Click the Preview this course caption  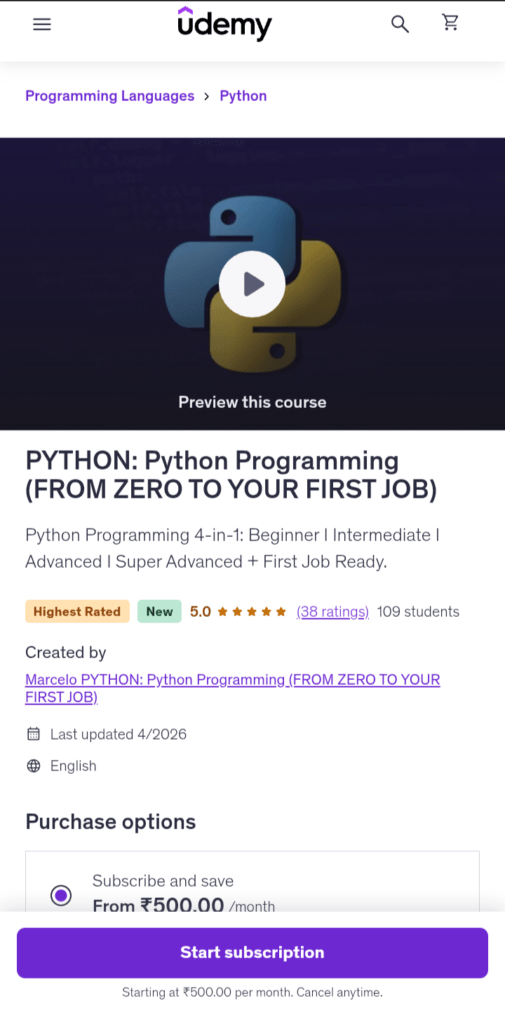[252, 402]
